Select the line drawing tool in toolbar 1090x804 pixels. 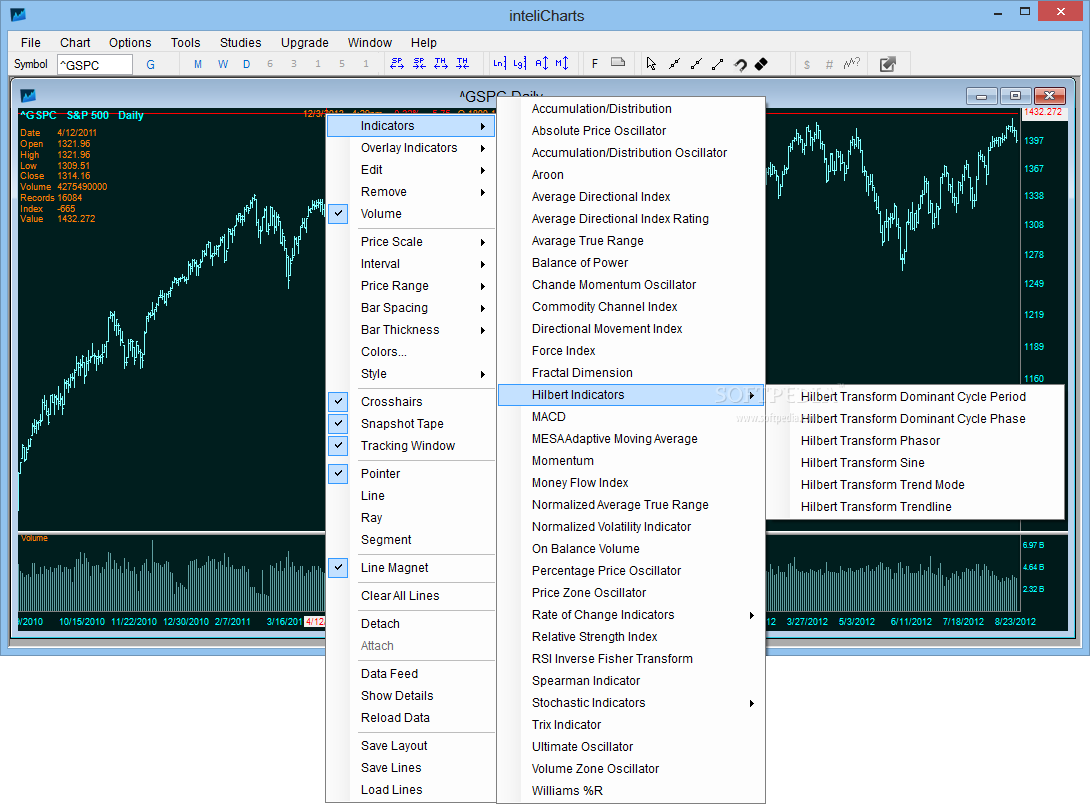pyautogui.click(x=674, y=64)
